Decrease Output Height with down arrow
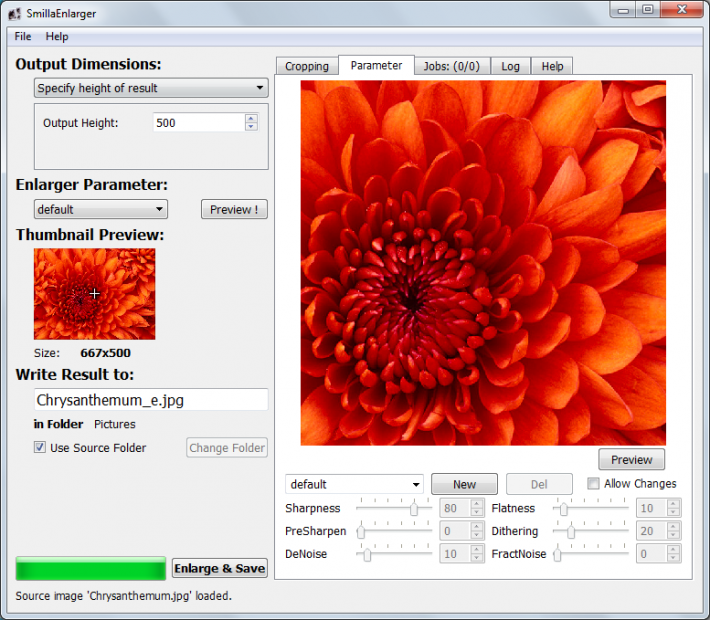 [251, 127]
